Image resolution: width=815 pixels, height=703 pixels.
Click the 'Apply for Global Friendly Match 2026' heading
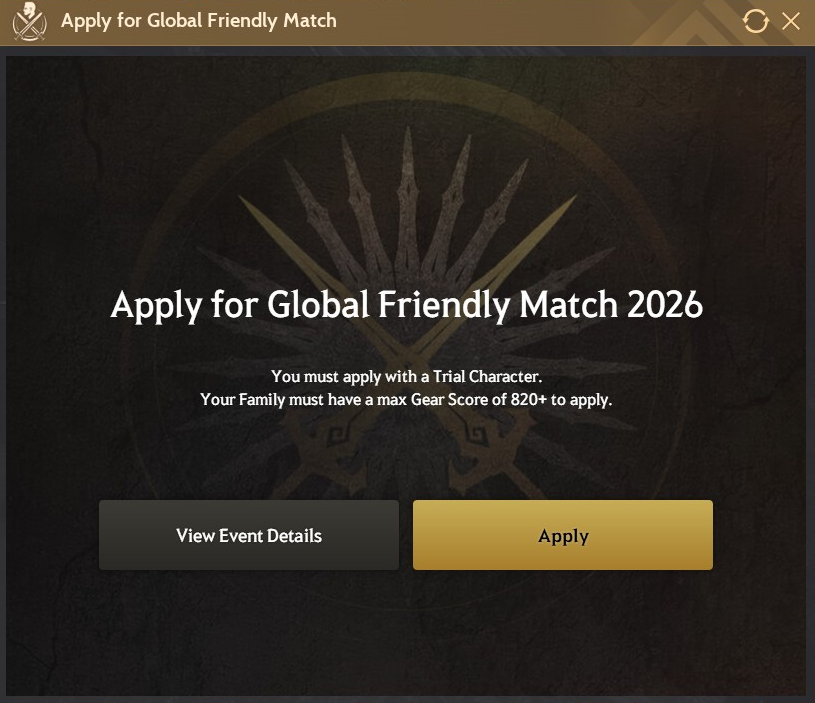pyautogui.click(x=406, y=305)
